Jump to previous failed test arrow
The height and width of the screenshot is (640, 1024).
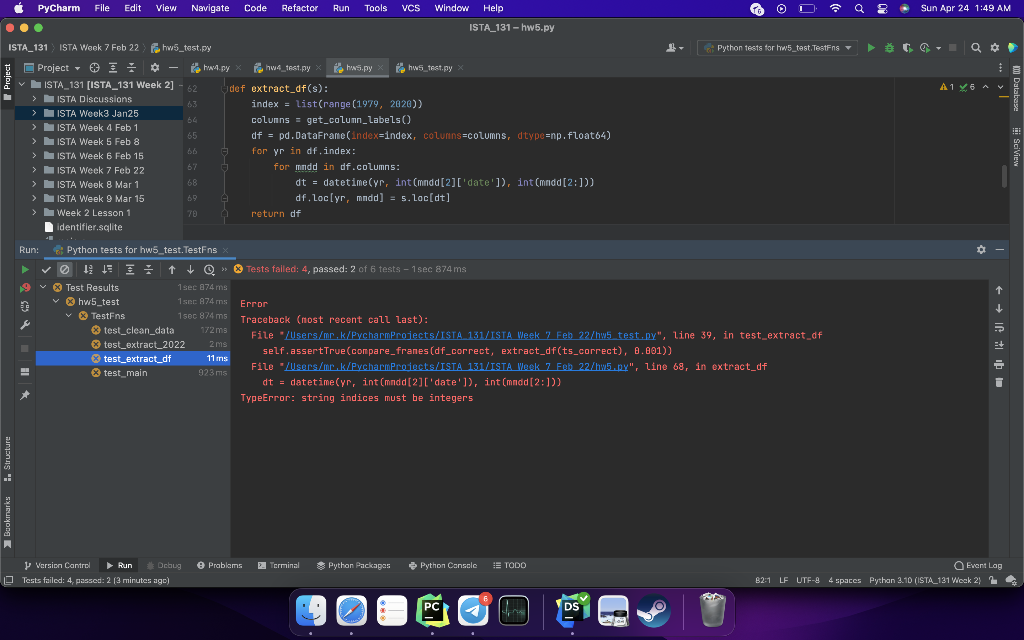pyautogui.click(x=172, y=269)
